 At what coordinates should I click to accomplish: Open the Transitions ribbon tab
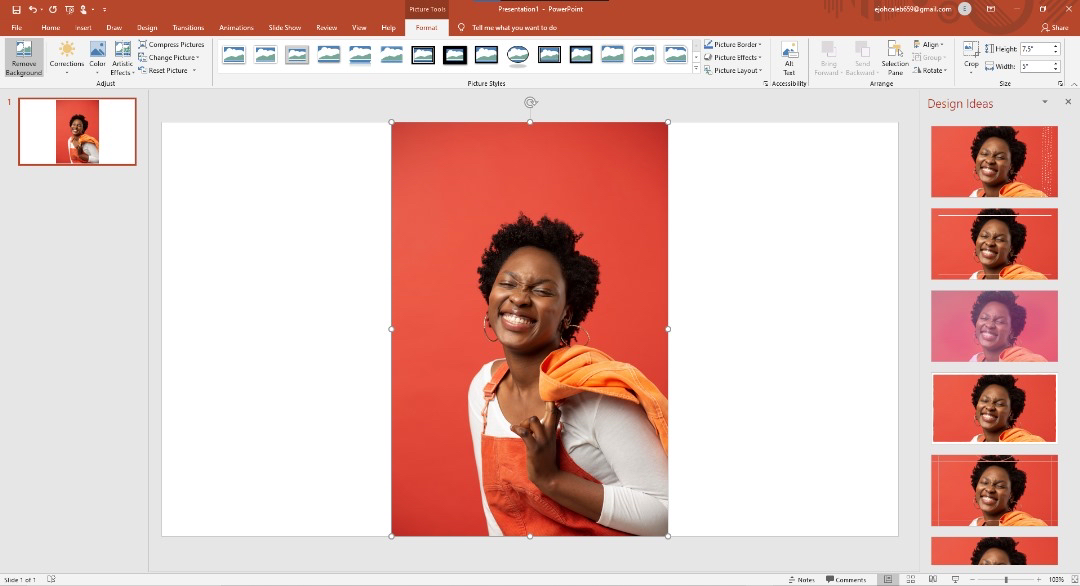[187, 28]
